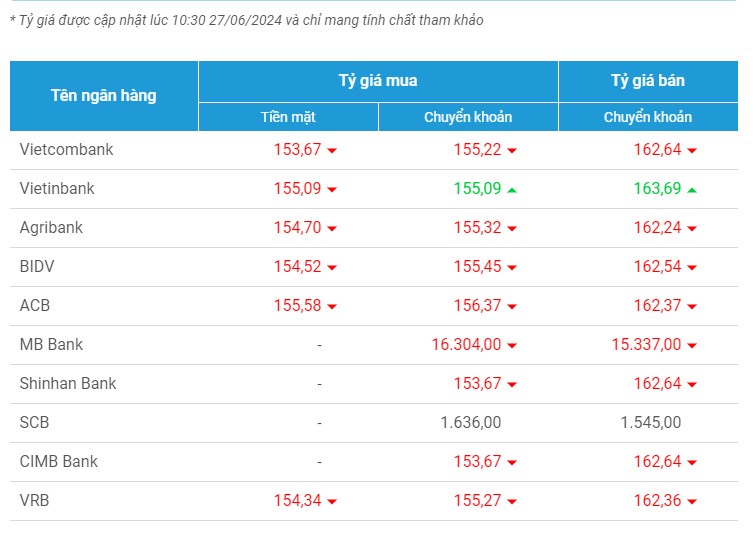Click green up arrow beside Vietinbank transfer 155,09
The height and width of the screenshot is (536, 755).
[512, 190]
